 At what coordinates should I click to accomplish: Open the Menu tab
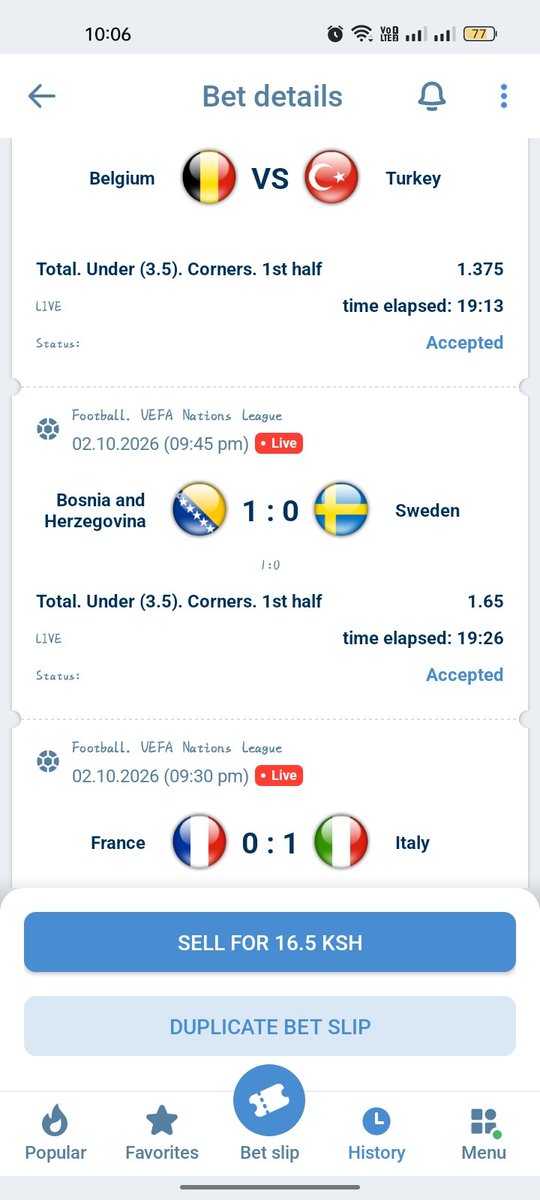[484, 1134]
